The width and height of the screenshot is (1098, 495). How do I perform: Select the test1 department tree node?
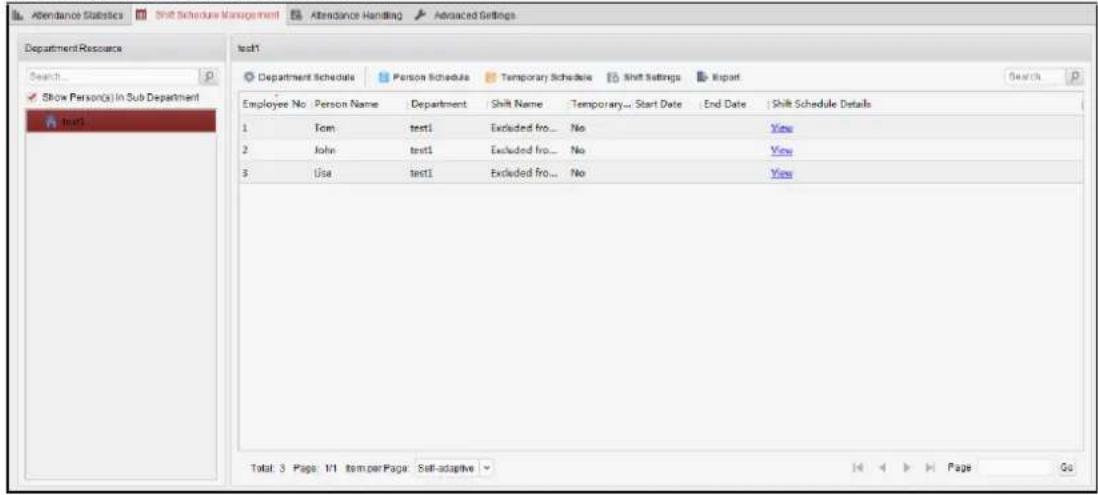(x=120, y=121)
